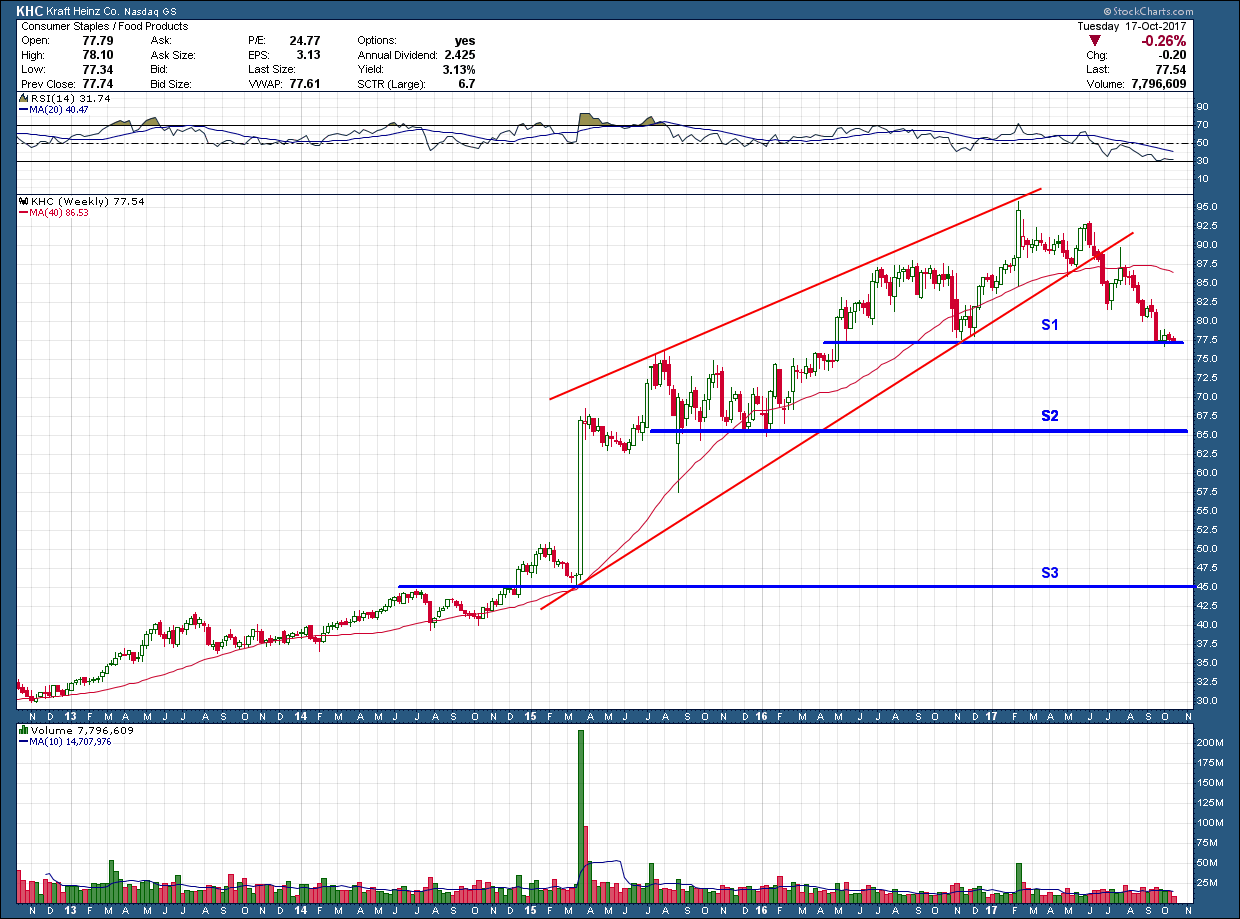Viewport: 1240px width, 919px height.
Task: Click Consumer Staples / Food Products sector text
Action: coord(103,26)
